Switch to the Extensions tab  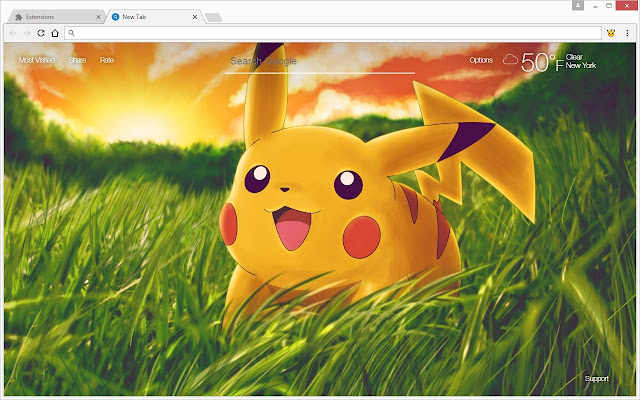tap(55, 17)
